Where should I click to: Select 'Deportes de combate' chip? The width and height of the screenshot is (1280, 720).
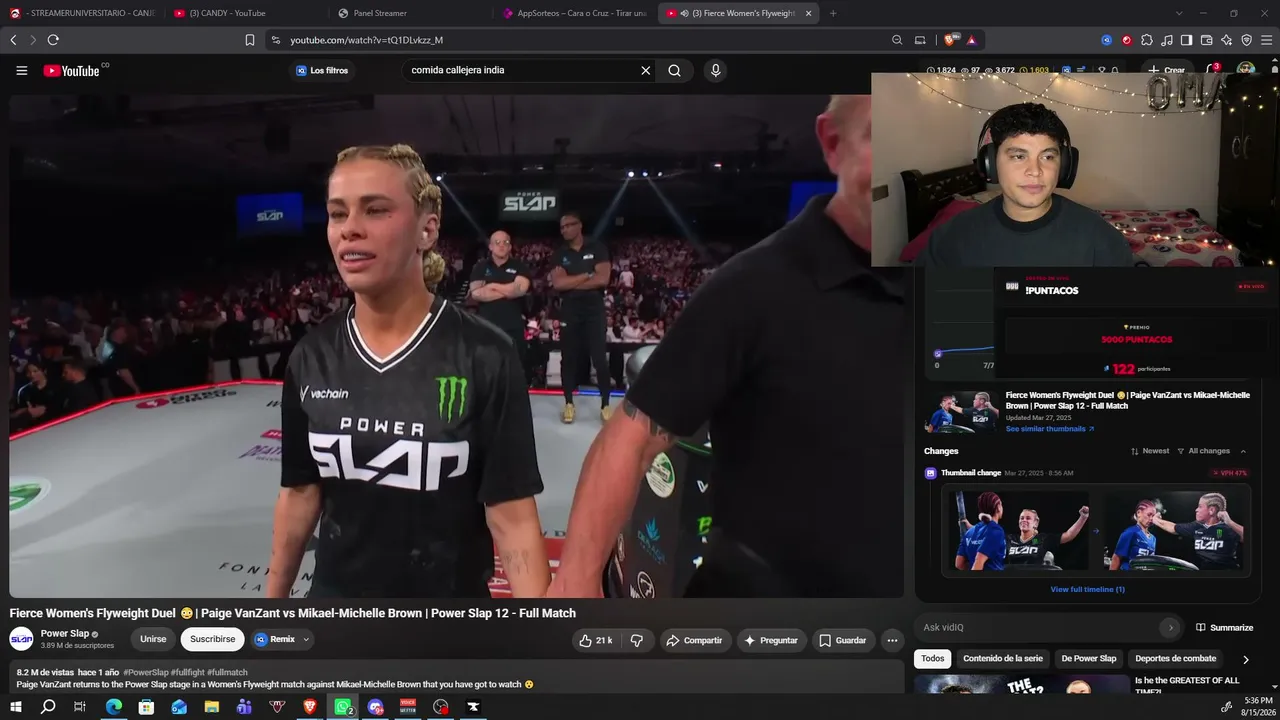point(1176,659)
